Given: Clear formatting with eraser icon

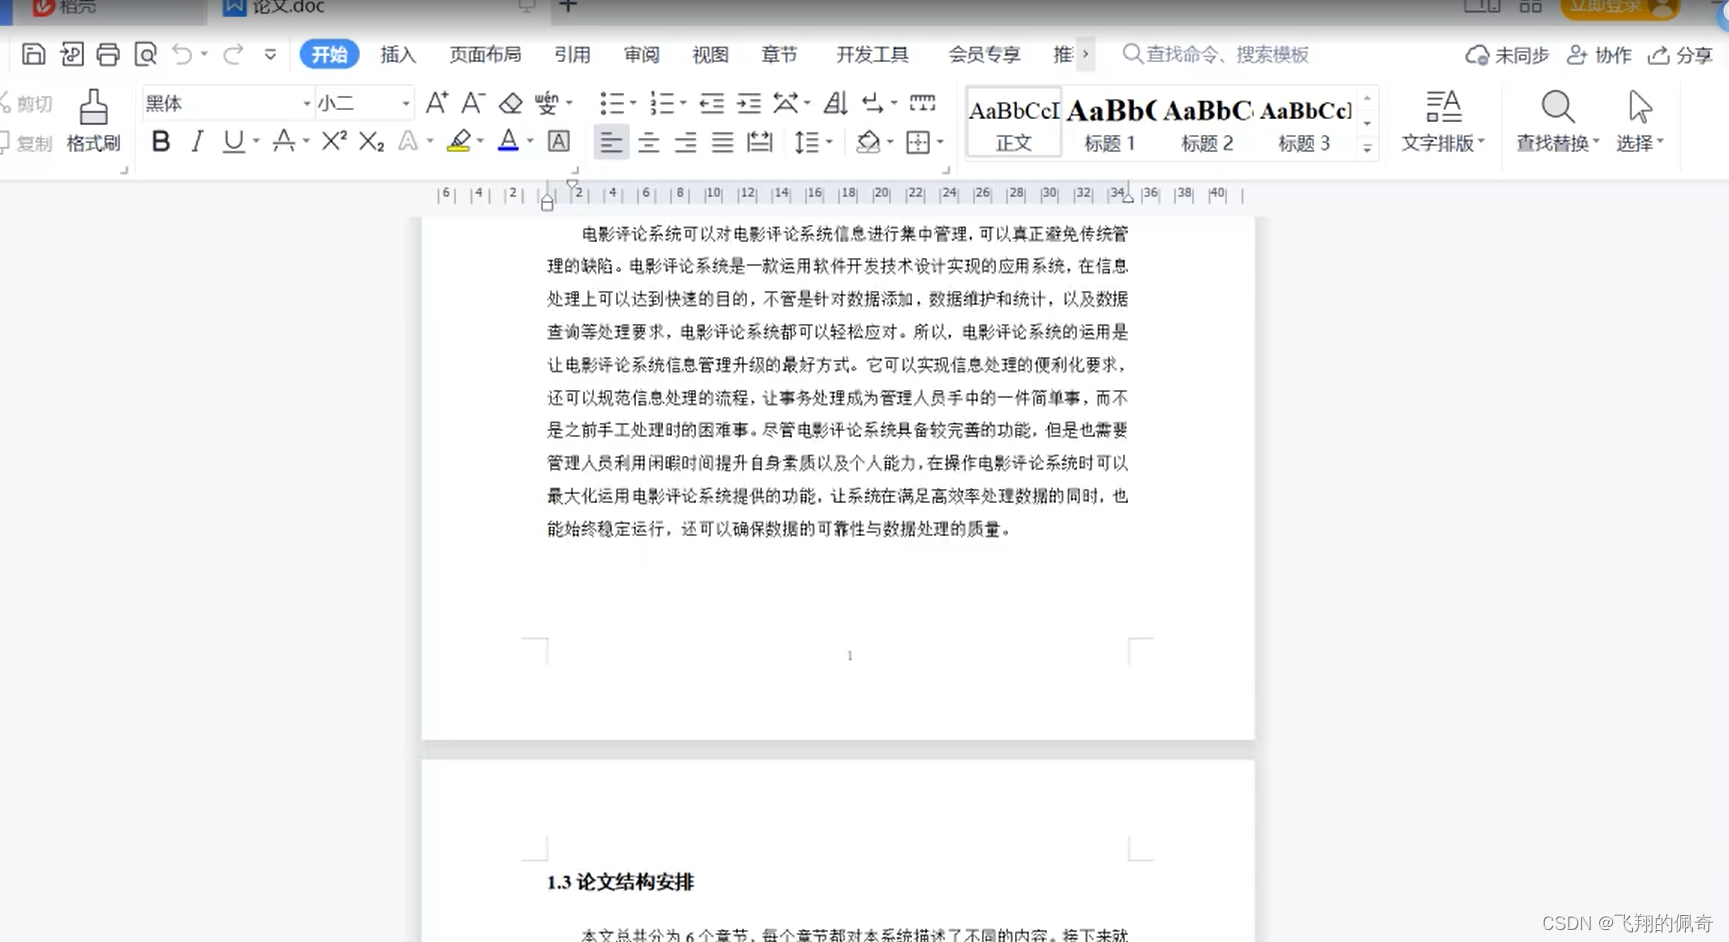Looking at the screenshot, I should point(511,102).
